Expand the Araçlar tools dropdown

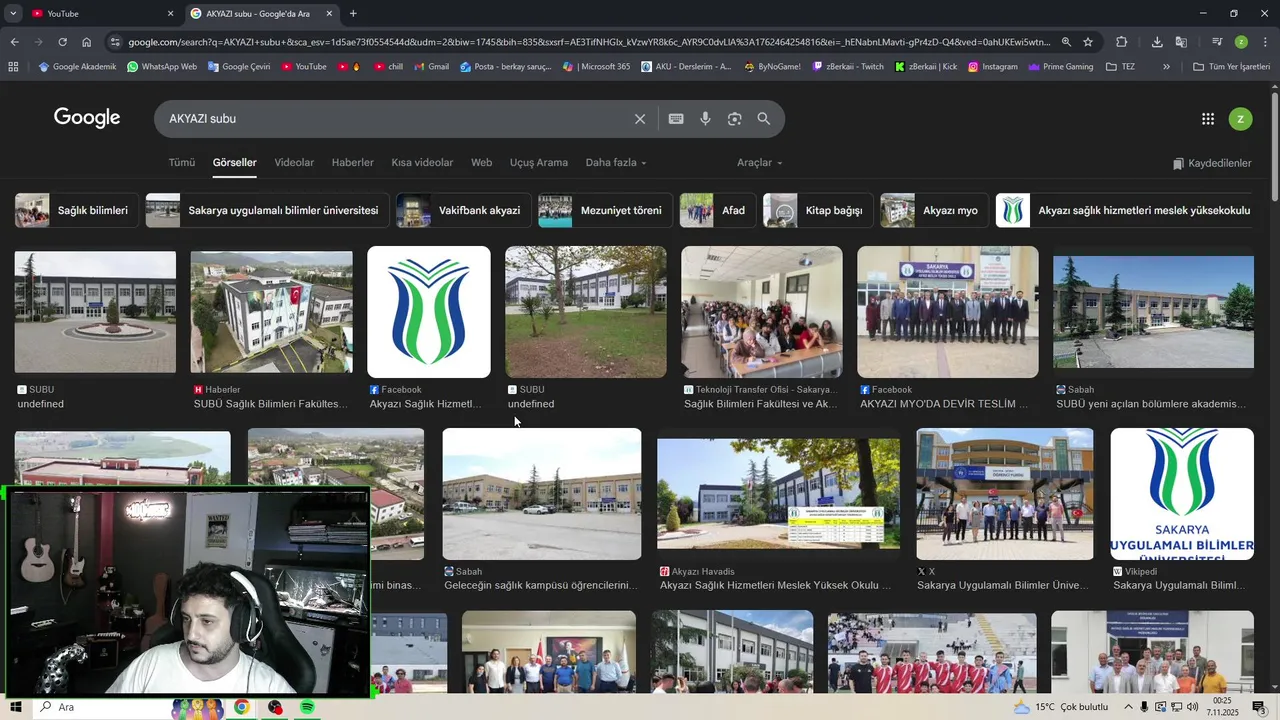tap(760, 163)
